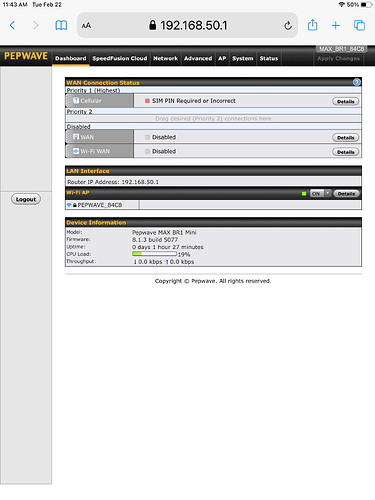
Task: Click the Wi-Fi WAN connection icon
Action: [76, 151]
